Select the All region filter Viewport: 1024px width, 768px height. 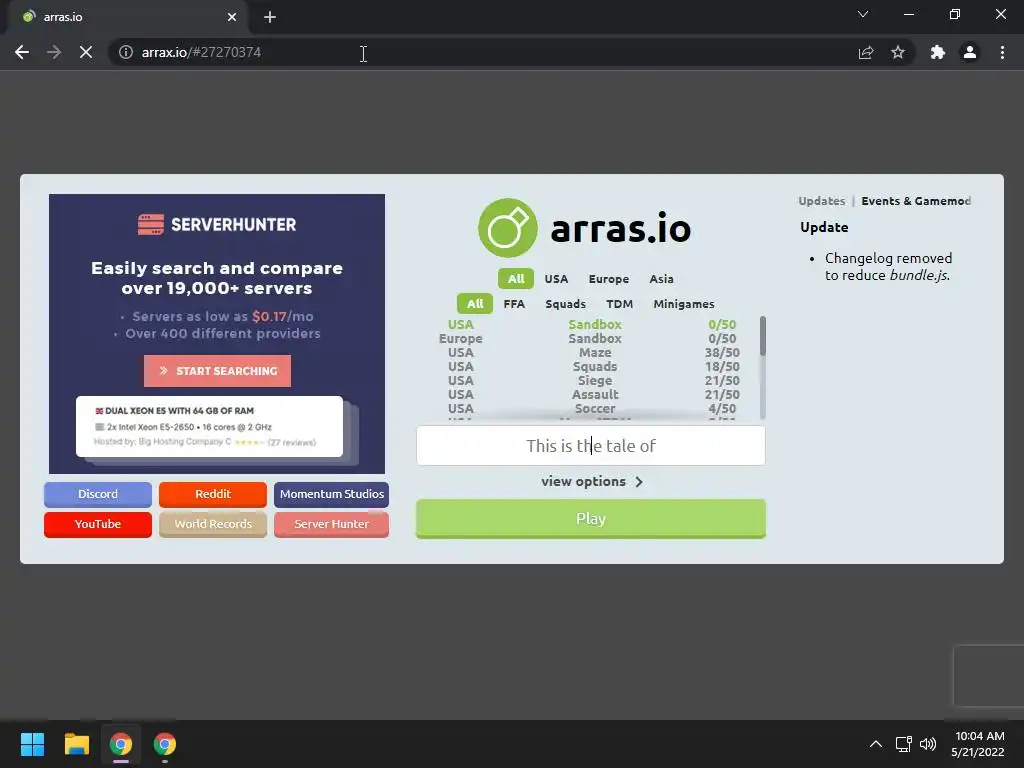(x=516, y=279)
